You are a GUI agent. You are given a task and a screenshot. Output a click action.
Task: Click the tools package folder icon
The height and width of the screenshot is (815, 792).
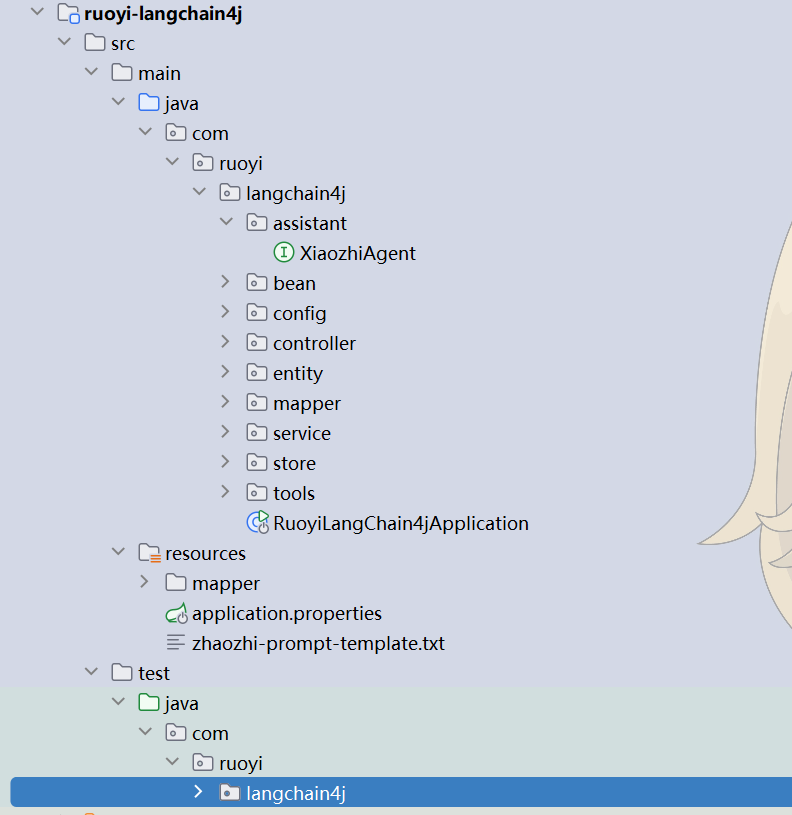point(257,493)
